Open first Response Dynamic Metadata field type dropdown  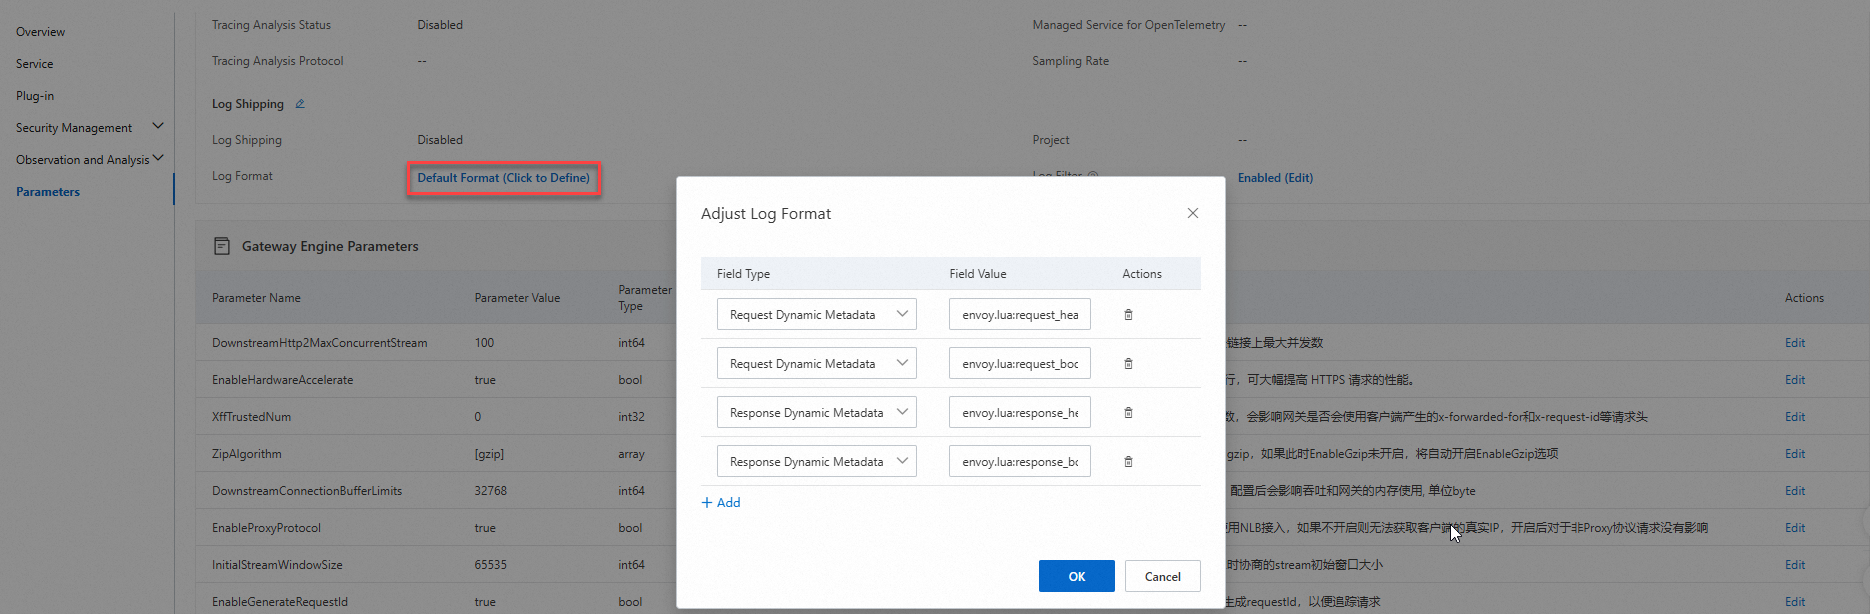816,413
